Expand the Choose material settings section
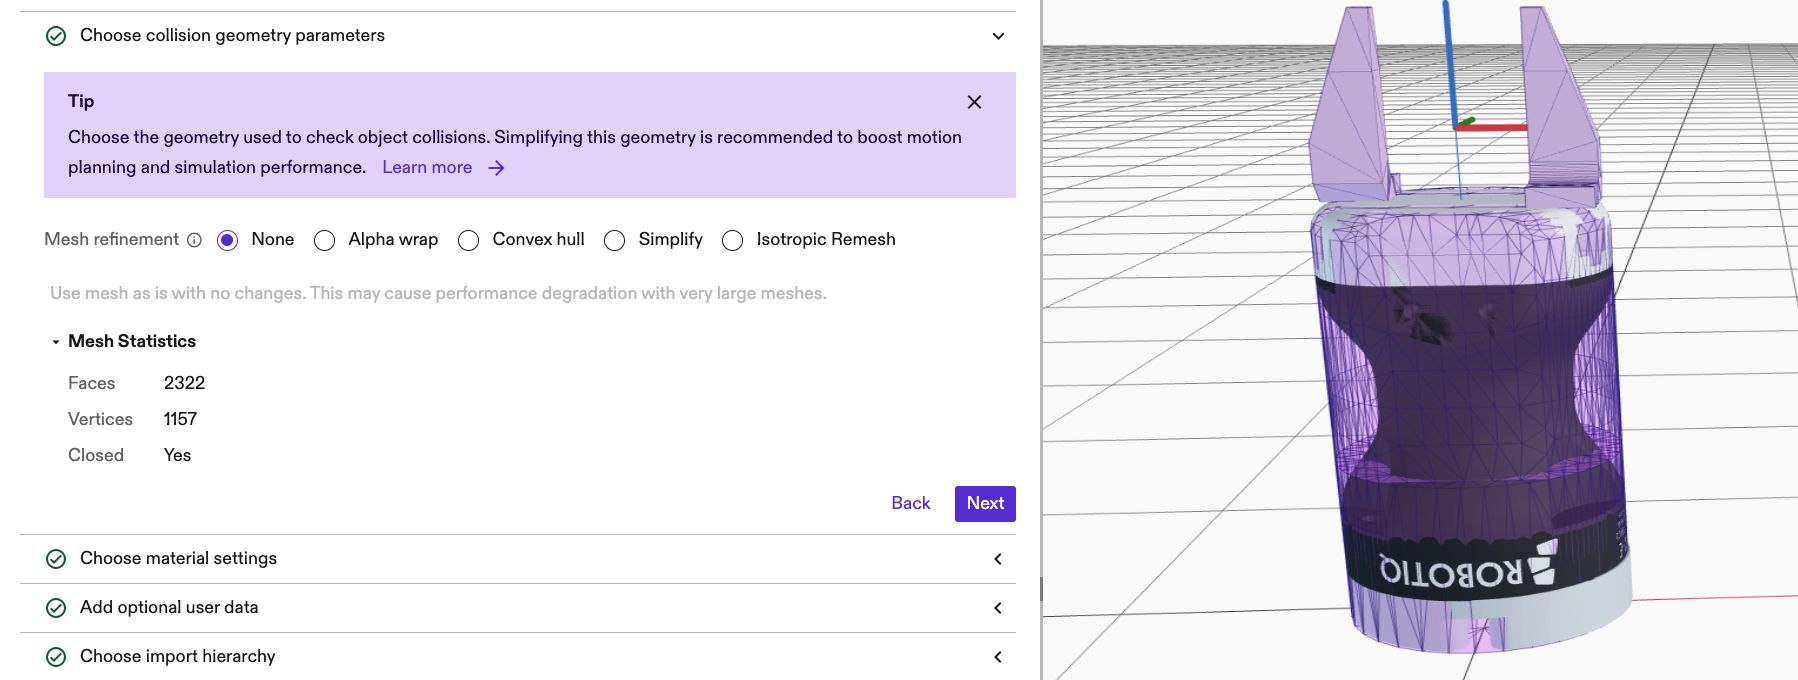The width and height of the screenshot is (1798, 680). point(998,559)
